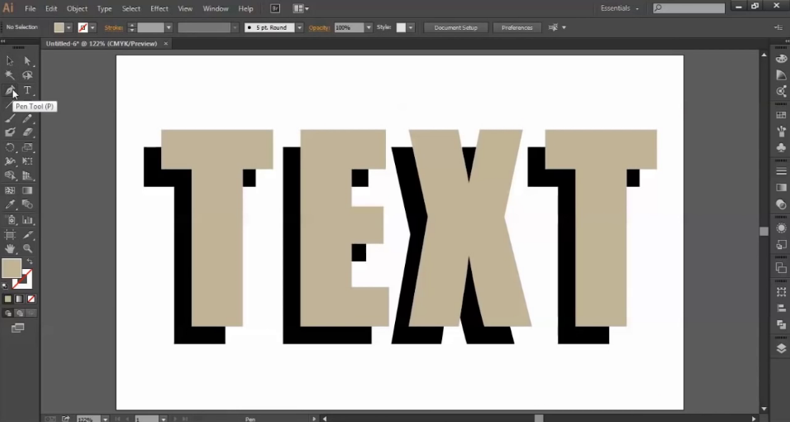Open the File menu
790x422 pixels.
(x=30, y=9)
